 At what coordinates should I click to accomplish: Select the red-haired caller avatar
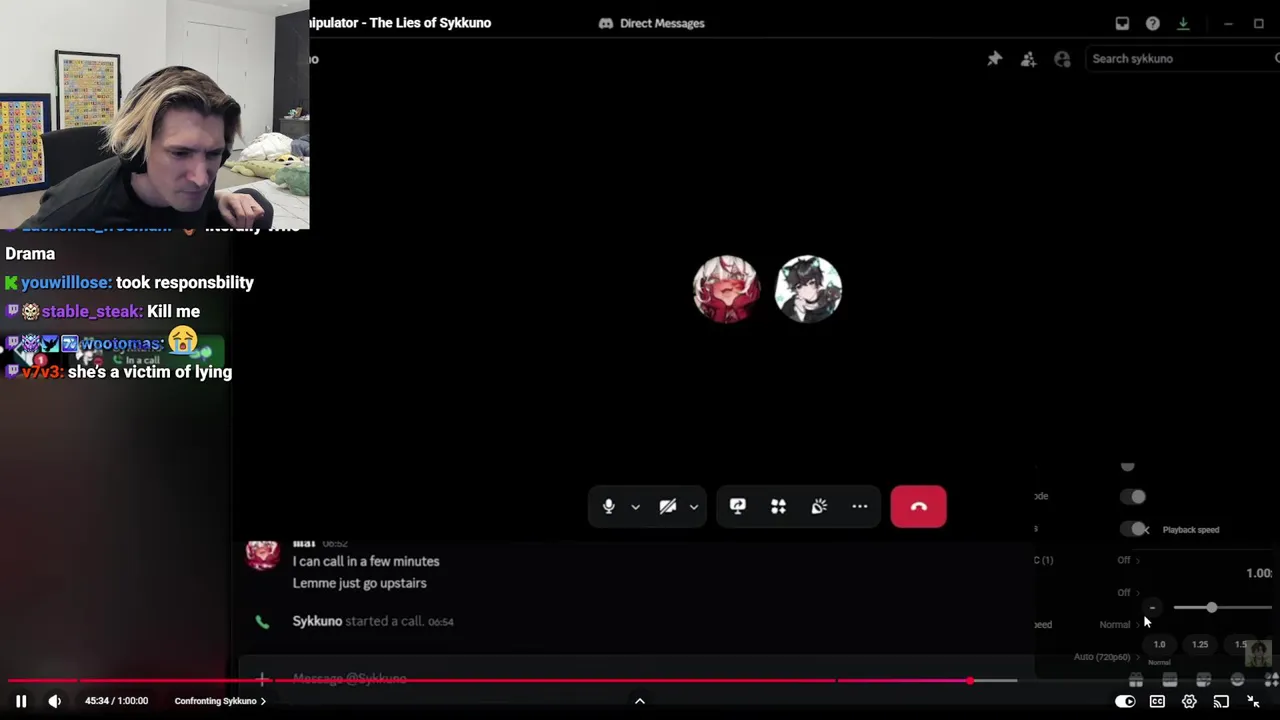point(727,289)
